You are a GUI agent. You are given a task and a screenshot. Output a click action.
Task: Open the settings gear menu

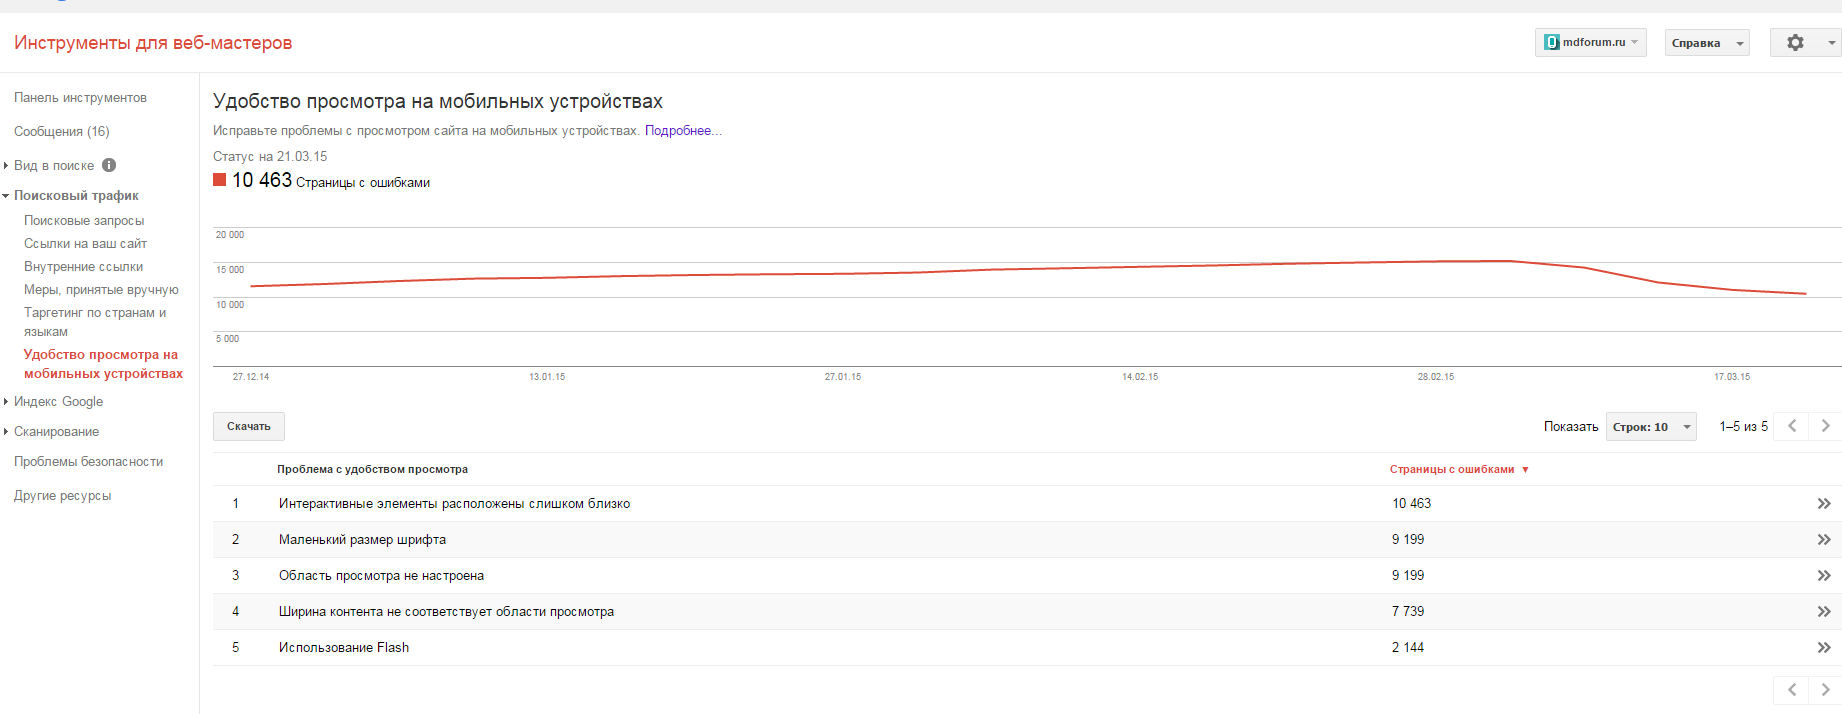click(x=1804, y=43)
